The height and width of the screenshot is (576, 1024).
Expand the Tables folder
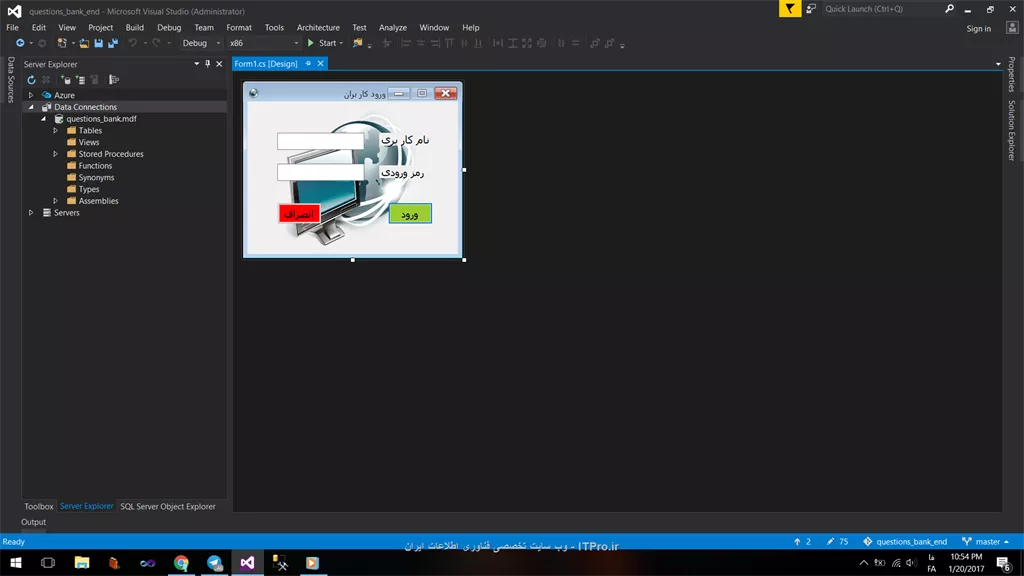click(x=56, y=131)
